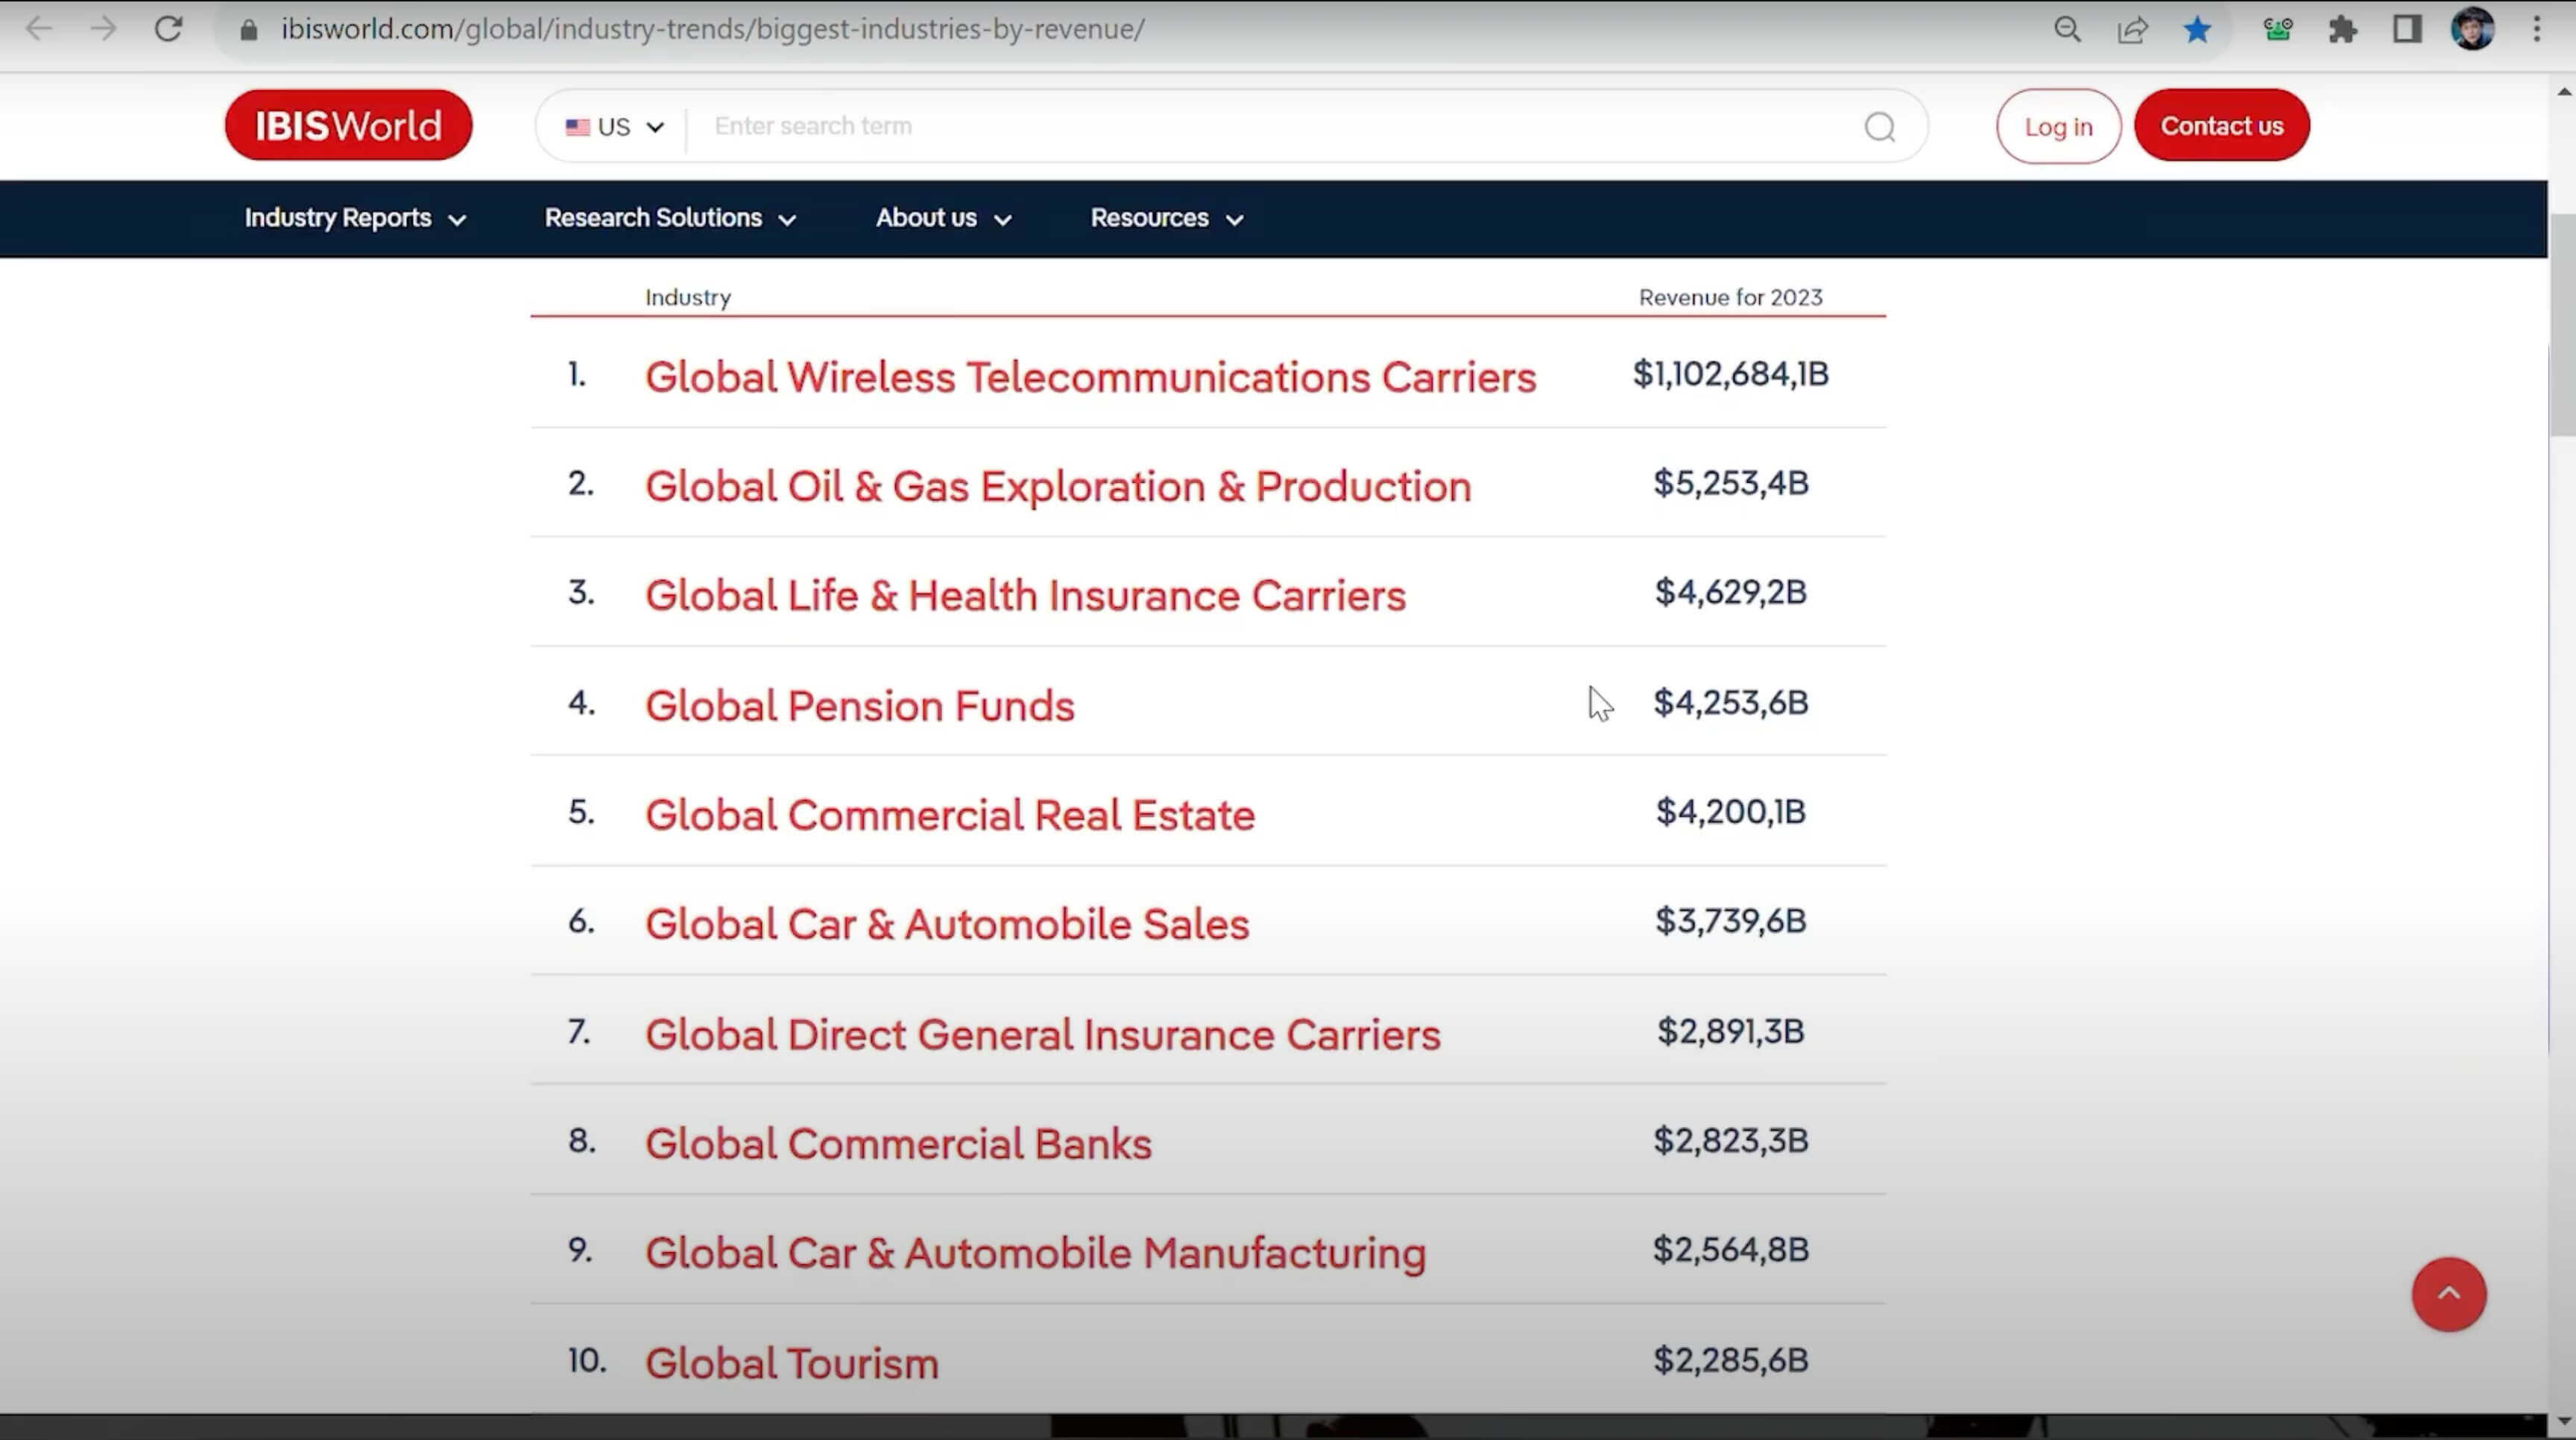This screenshot has width=2576, height=1440.
Task: Click the search magnifier icon in search field
Action: pyautogui.click(x=1879, y=127)
